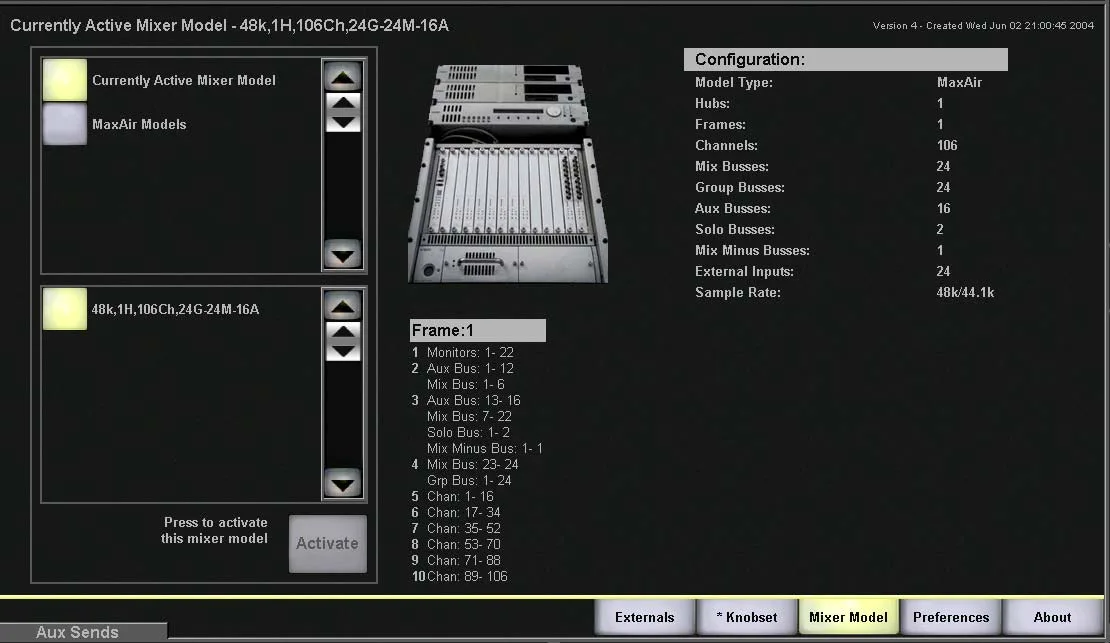Click the 'Mix Bus: 23- 24' row
Image resolution: width=1110 pixels, height=643 pixels.
coord(472,465)
